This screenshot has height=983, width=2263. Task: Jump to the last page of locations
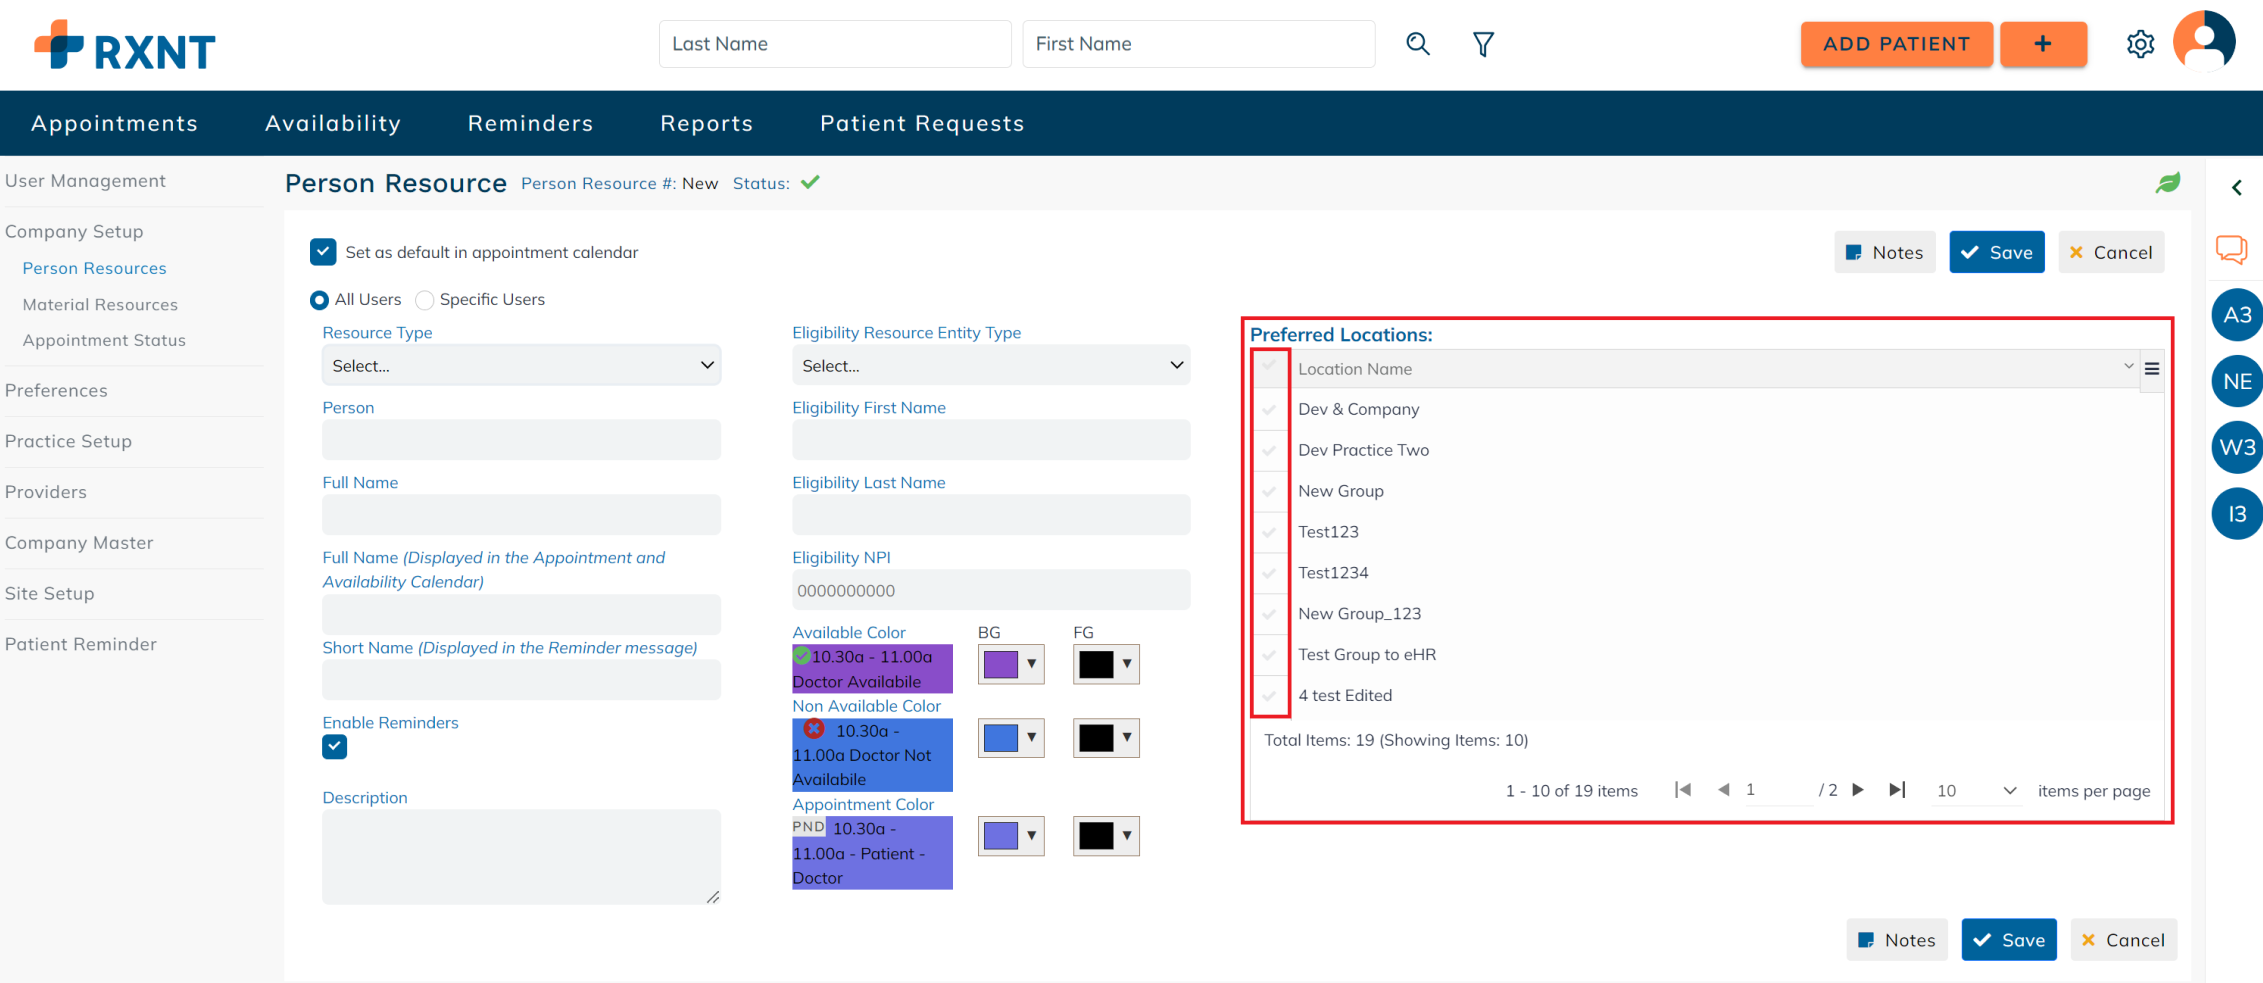coord(1897,789)
